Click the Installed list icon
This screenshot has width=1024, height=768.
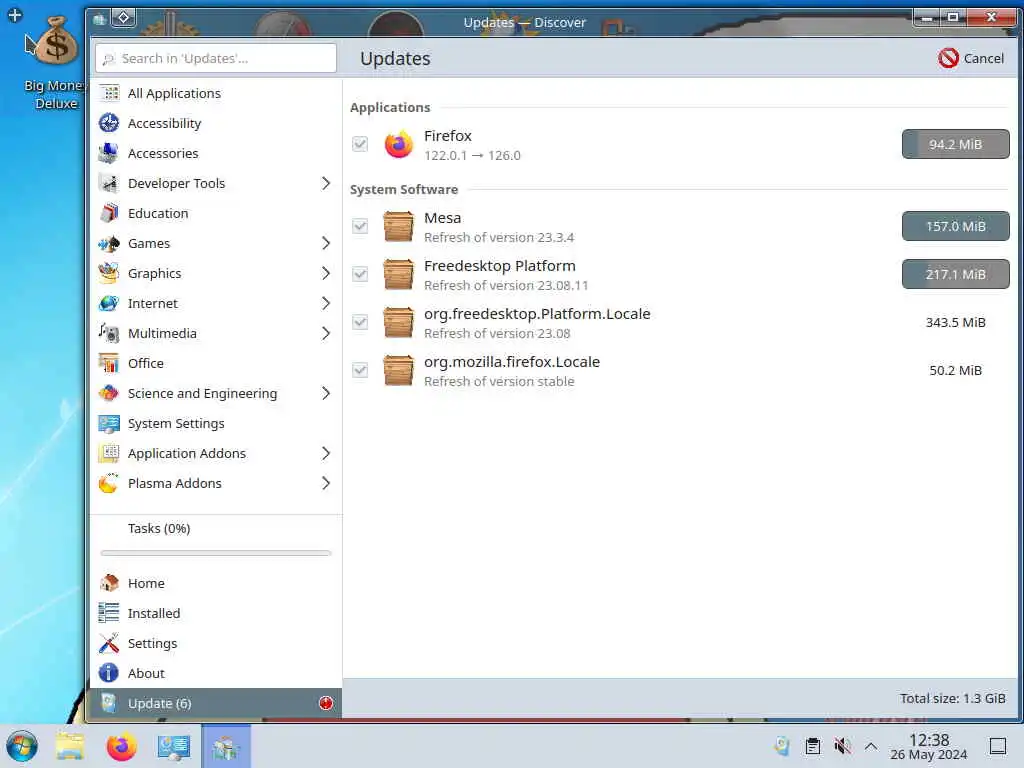(109, 613)
